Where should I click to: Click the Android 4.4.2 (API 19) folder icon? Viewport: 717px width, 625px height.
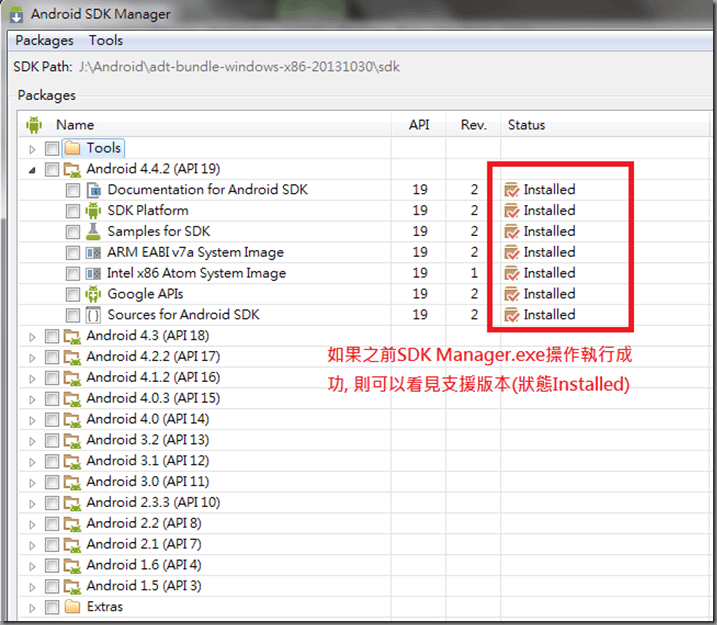[x=72, y=170]
